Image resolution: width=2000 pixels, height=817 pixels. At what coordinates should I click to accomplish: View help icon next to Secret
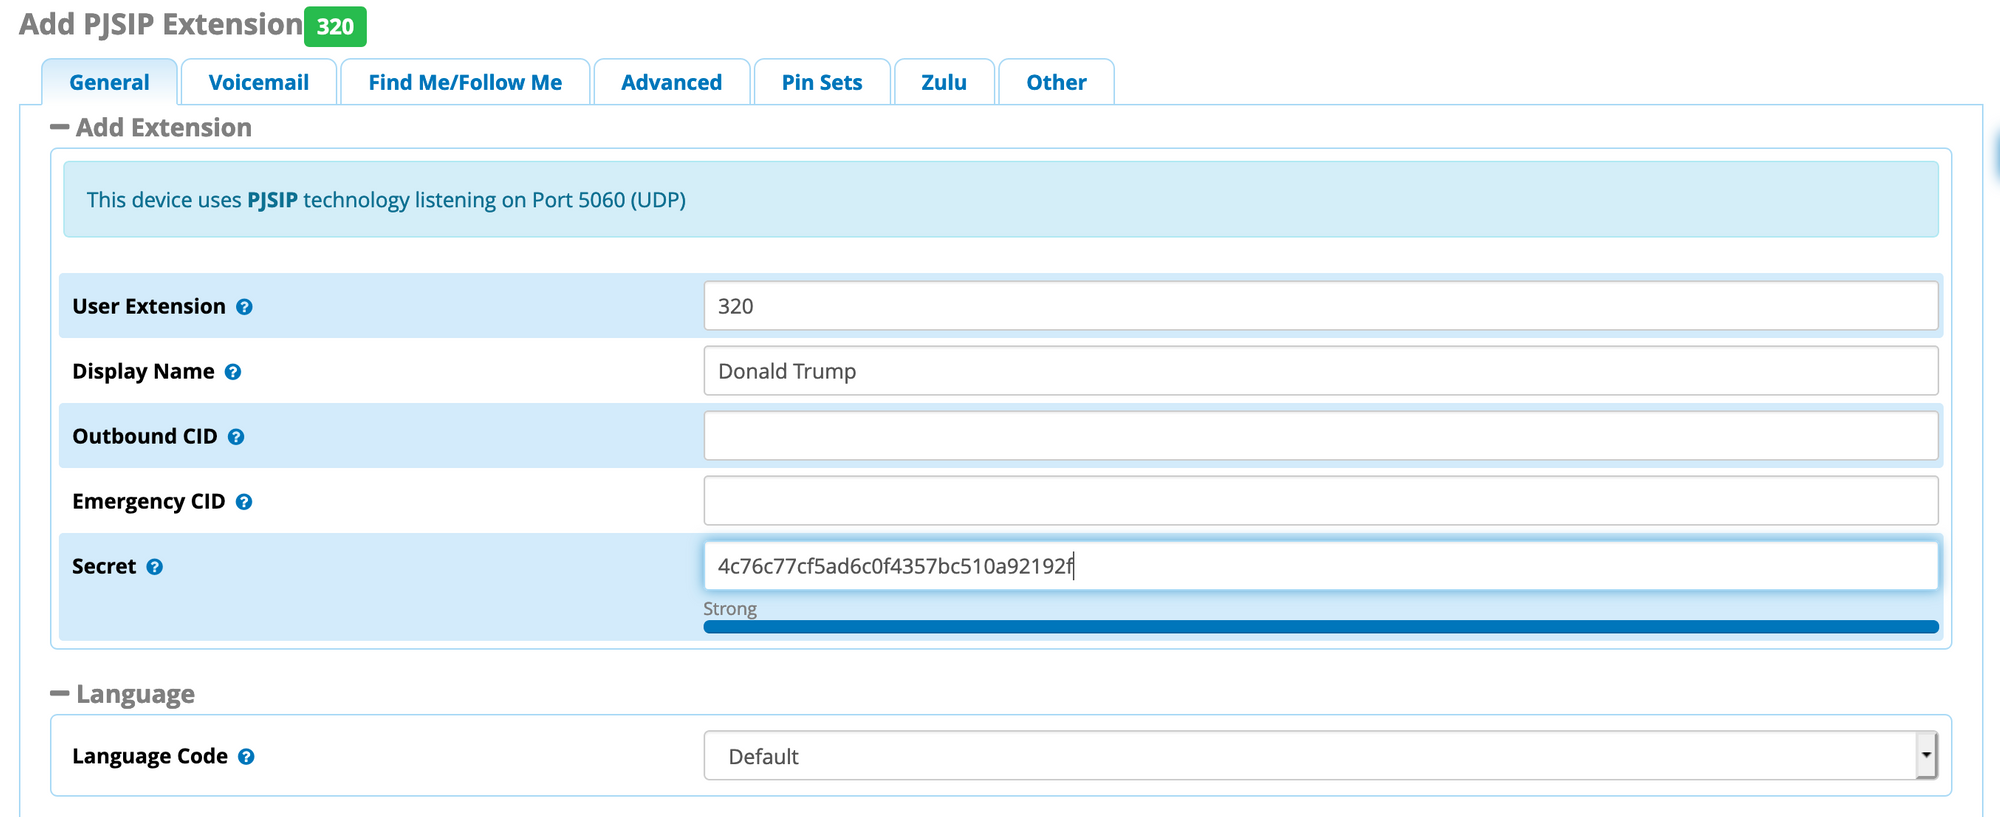coord(155,567)
